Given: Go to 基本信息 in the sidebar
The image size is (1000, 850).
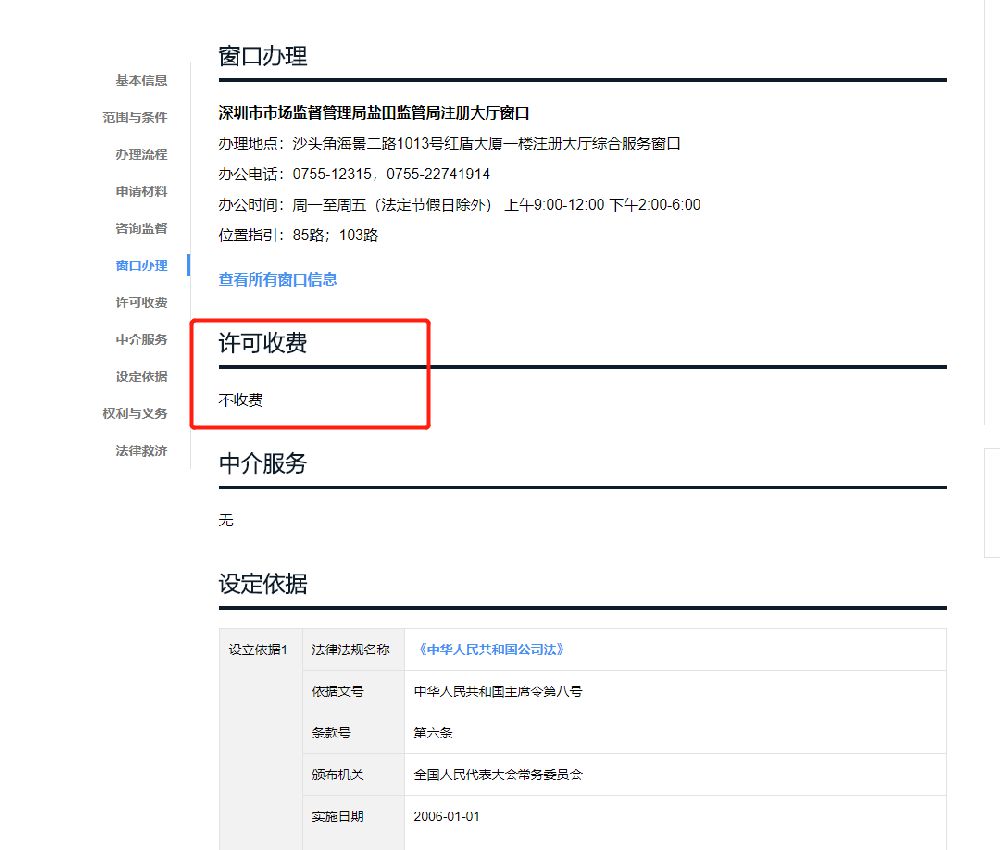Looking at the screenshot, I should 141,81.
